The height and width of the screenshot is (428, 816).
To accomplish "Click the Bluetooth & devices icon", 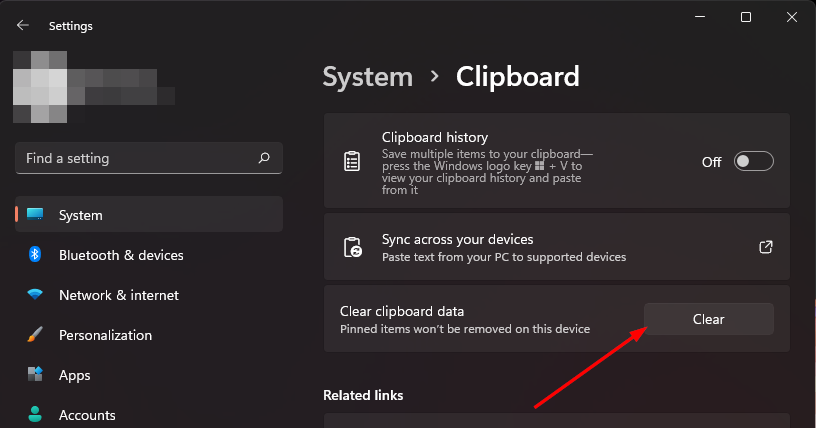I will [x=35, y=255].
